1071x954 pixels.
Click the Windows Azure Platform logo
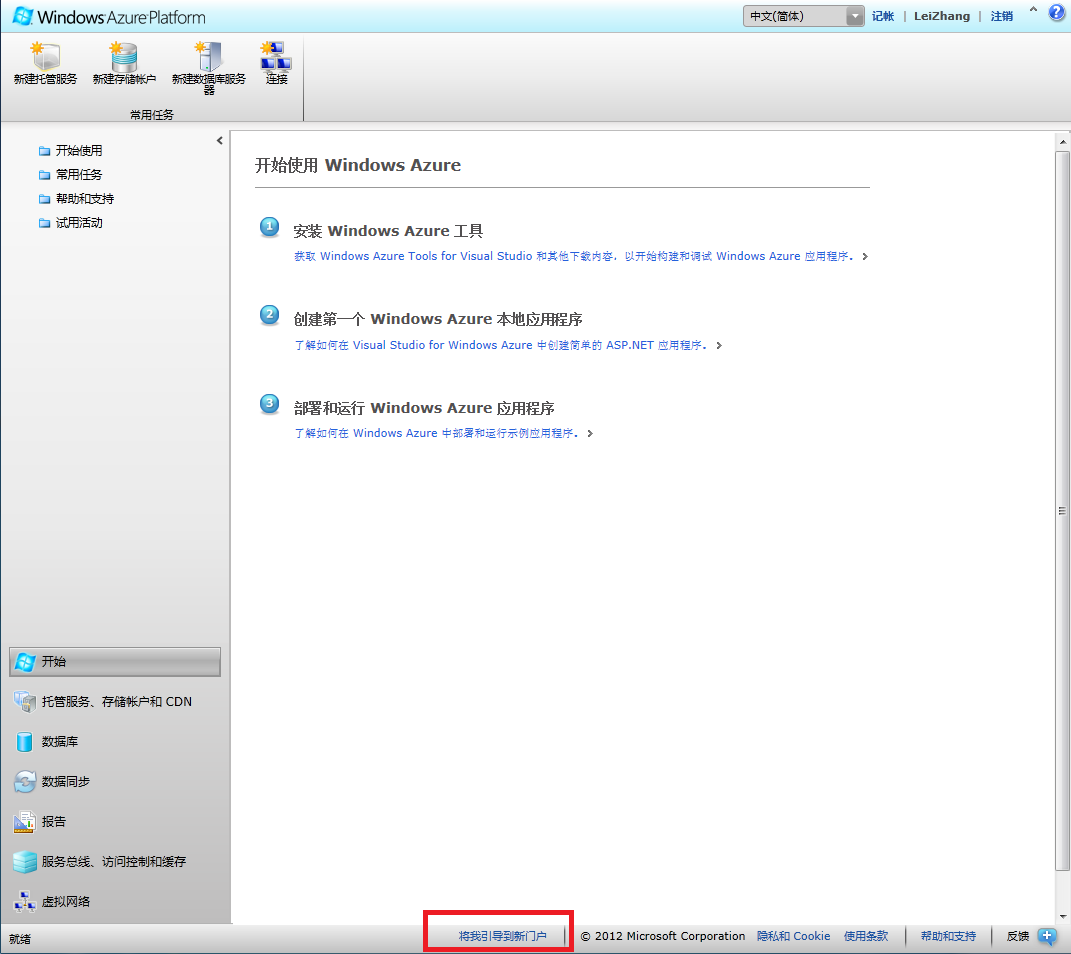tap(109, 16)
